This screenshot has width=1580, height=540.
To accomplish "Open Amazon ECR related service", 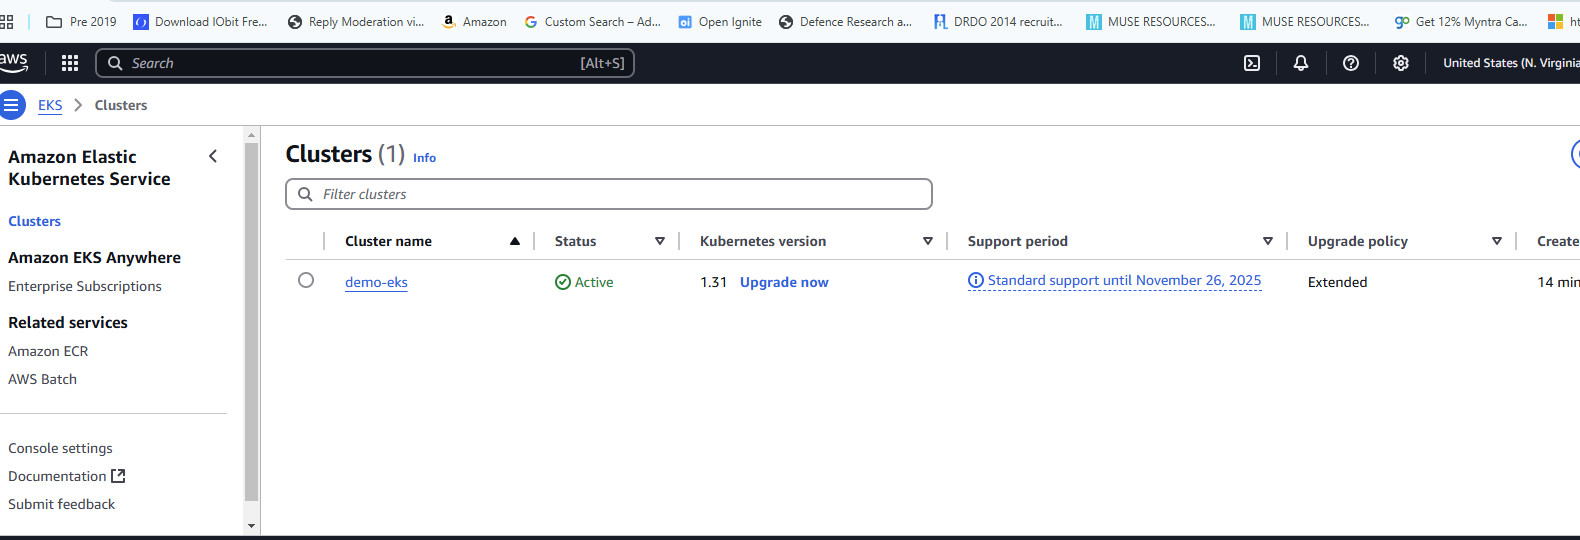I will coord(48,351).
